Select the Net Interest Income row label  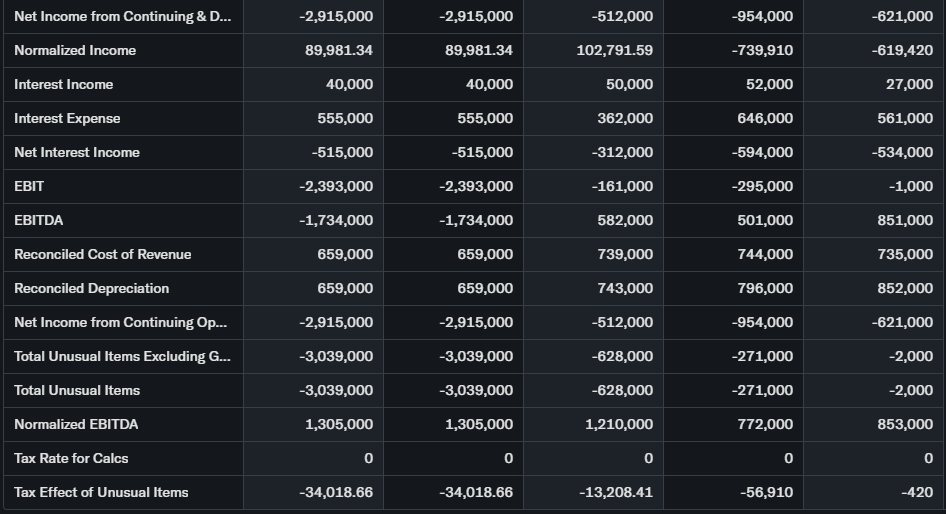coord(77,152)
